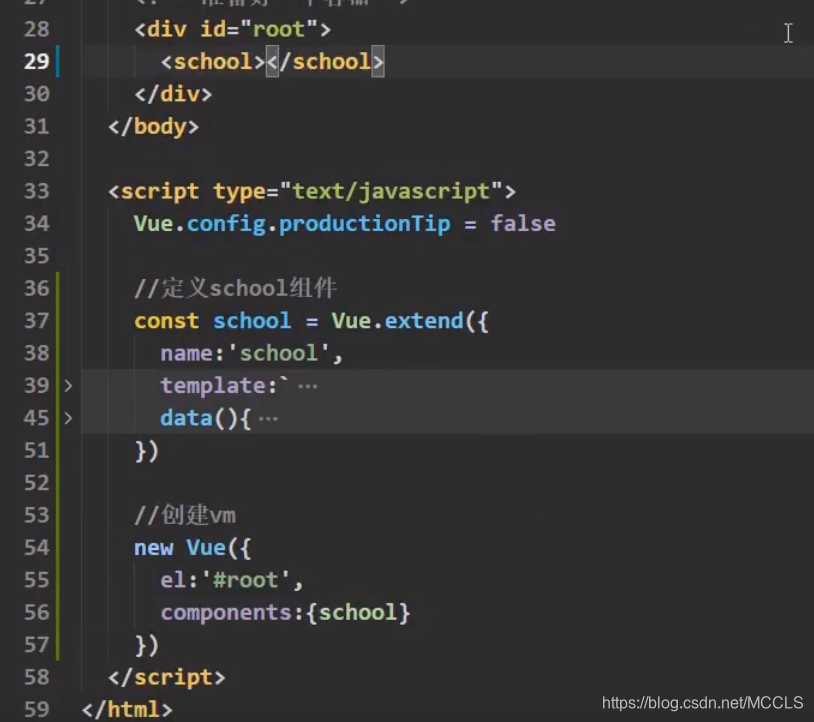Screen dimensions: 814x722
Task: Click line number 54 in the gutter
Action: pos(36,548)
